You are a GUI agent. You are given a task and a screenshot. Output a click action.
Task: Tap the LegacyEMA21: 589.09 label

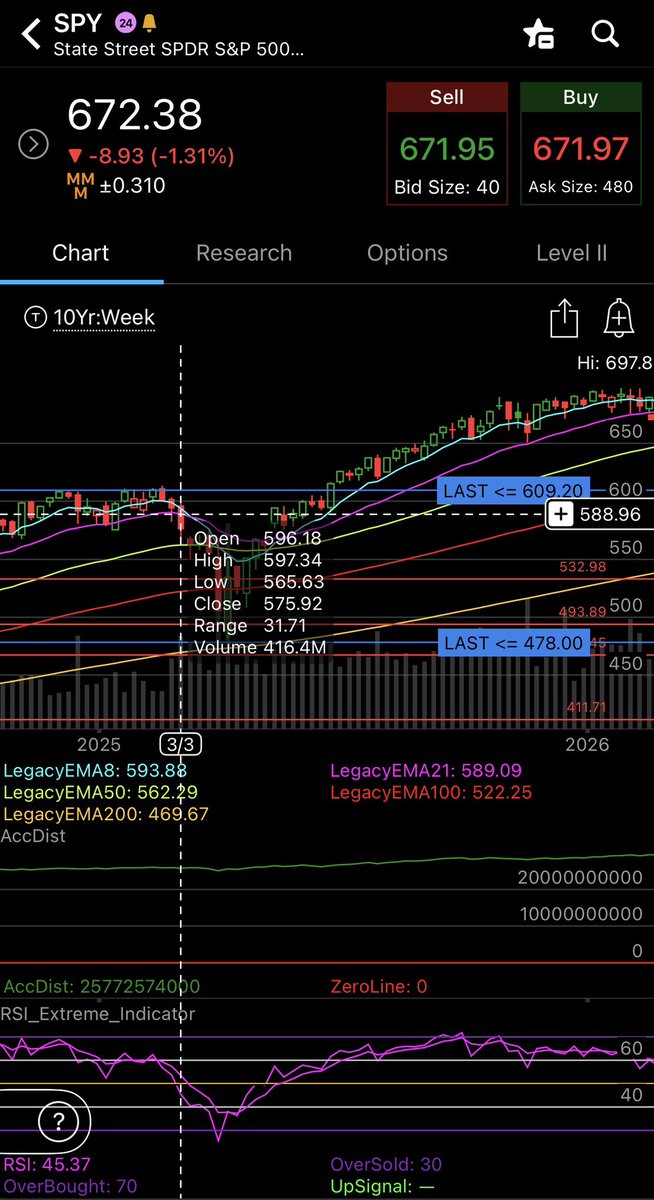tap(426, 771)
